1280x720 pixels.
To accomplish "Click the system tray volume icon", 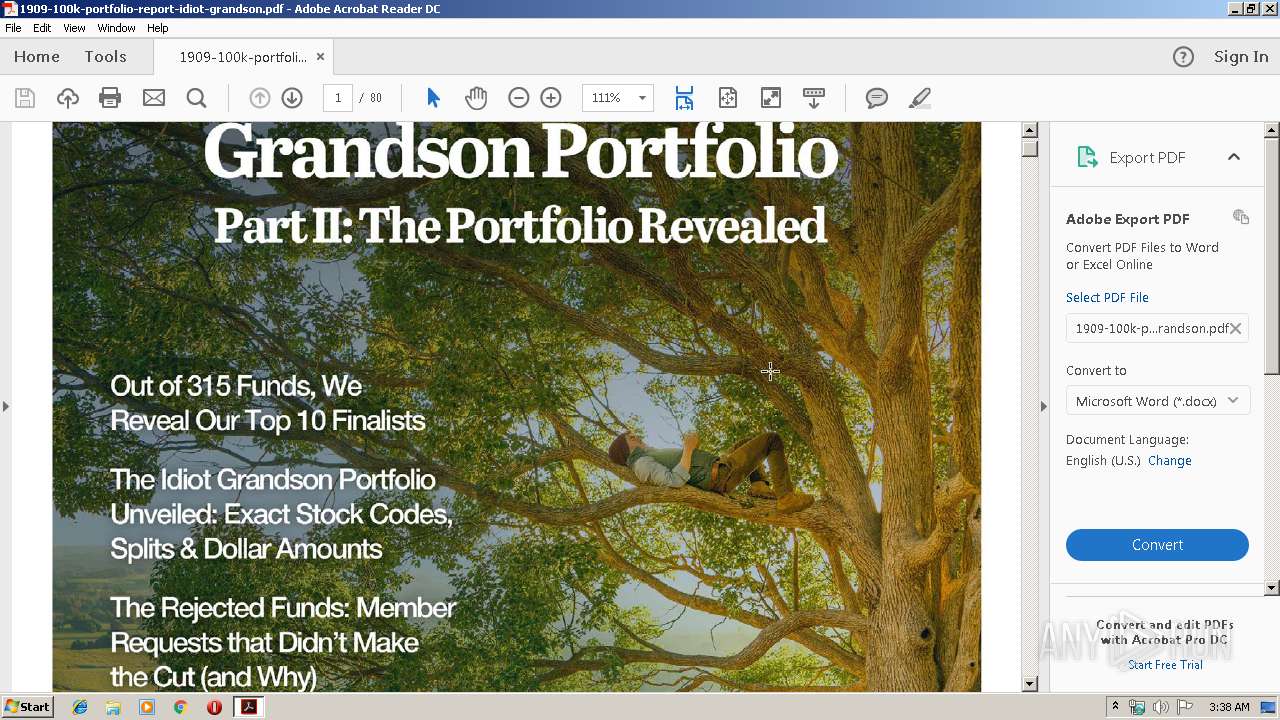I will (x=1160, y=707).
